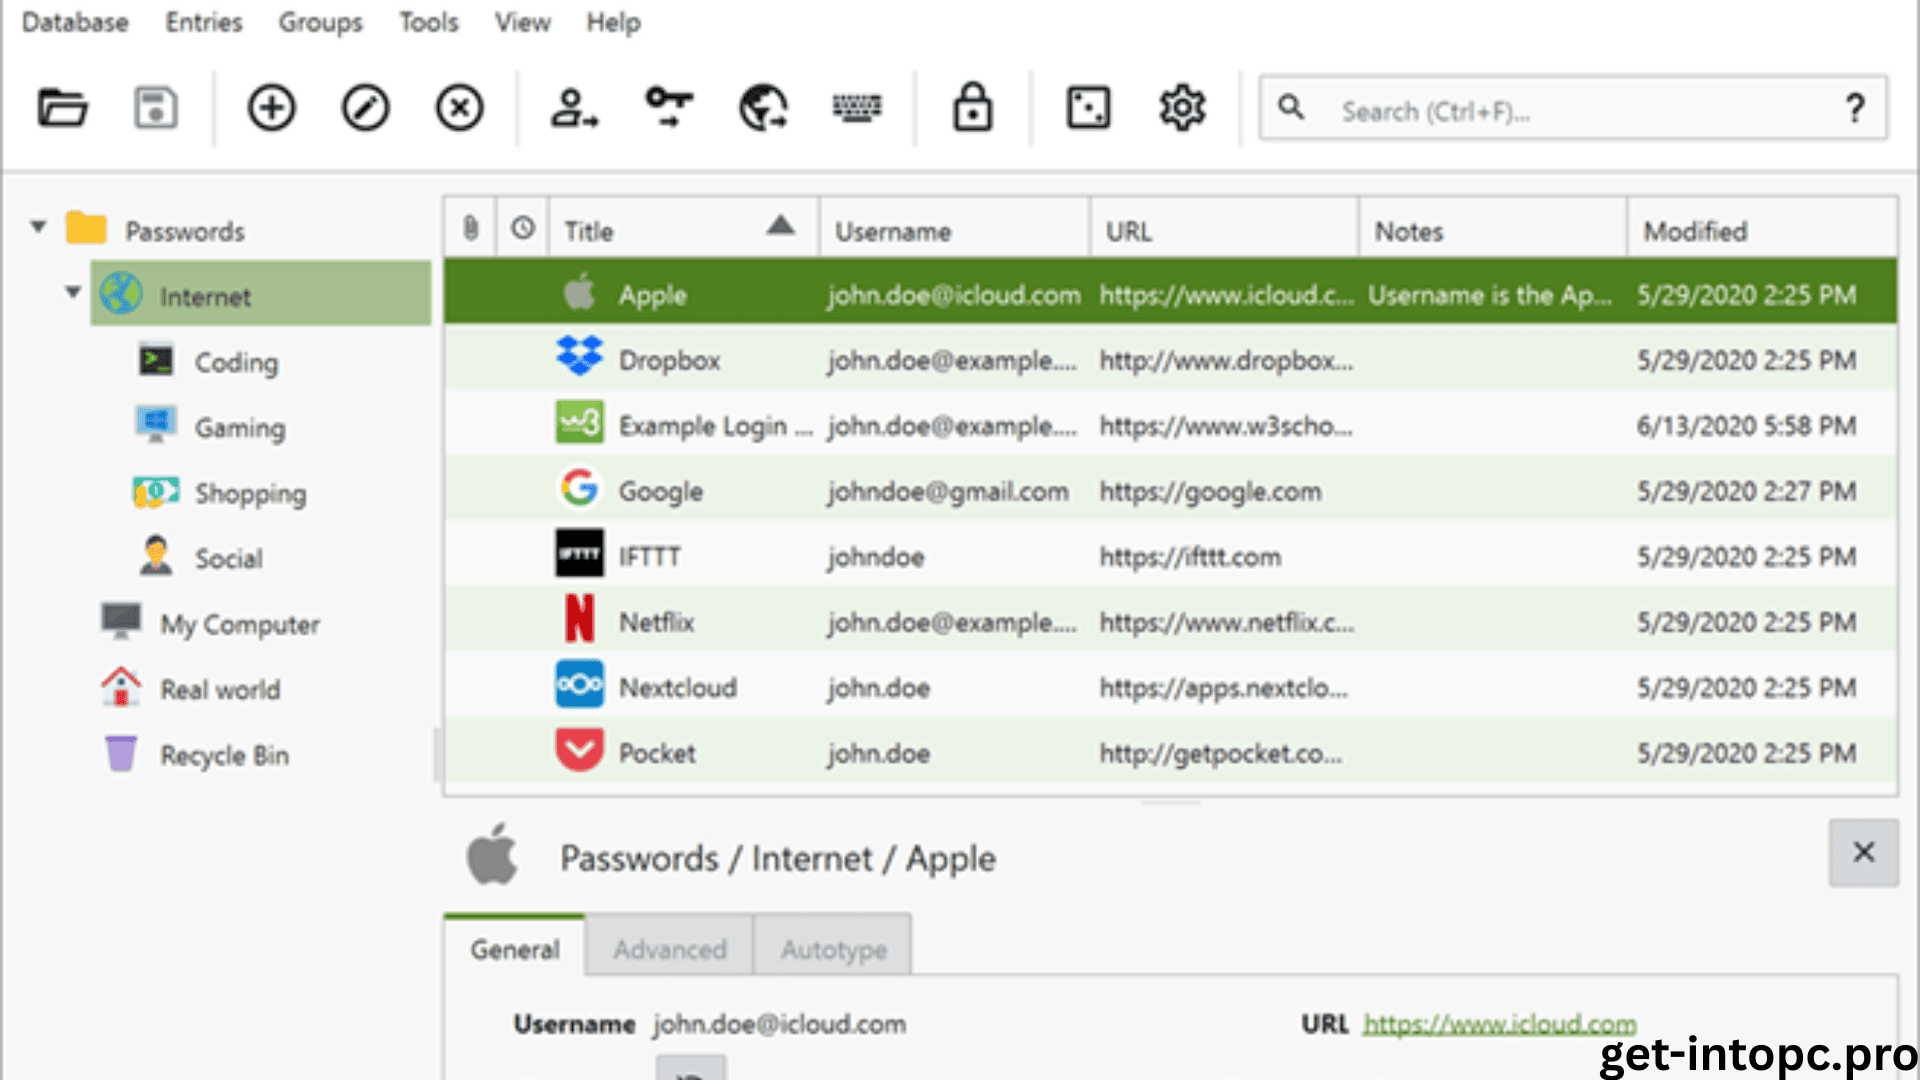Screen dimensions: 1920x1080
Task: Save database using the floppy disk icon
Action: [156, 108]
